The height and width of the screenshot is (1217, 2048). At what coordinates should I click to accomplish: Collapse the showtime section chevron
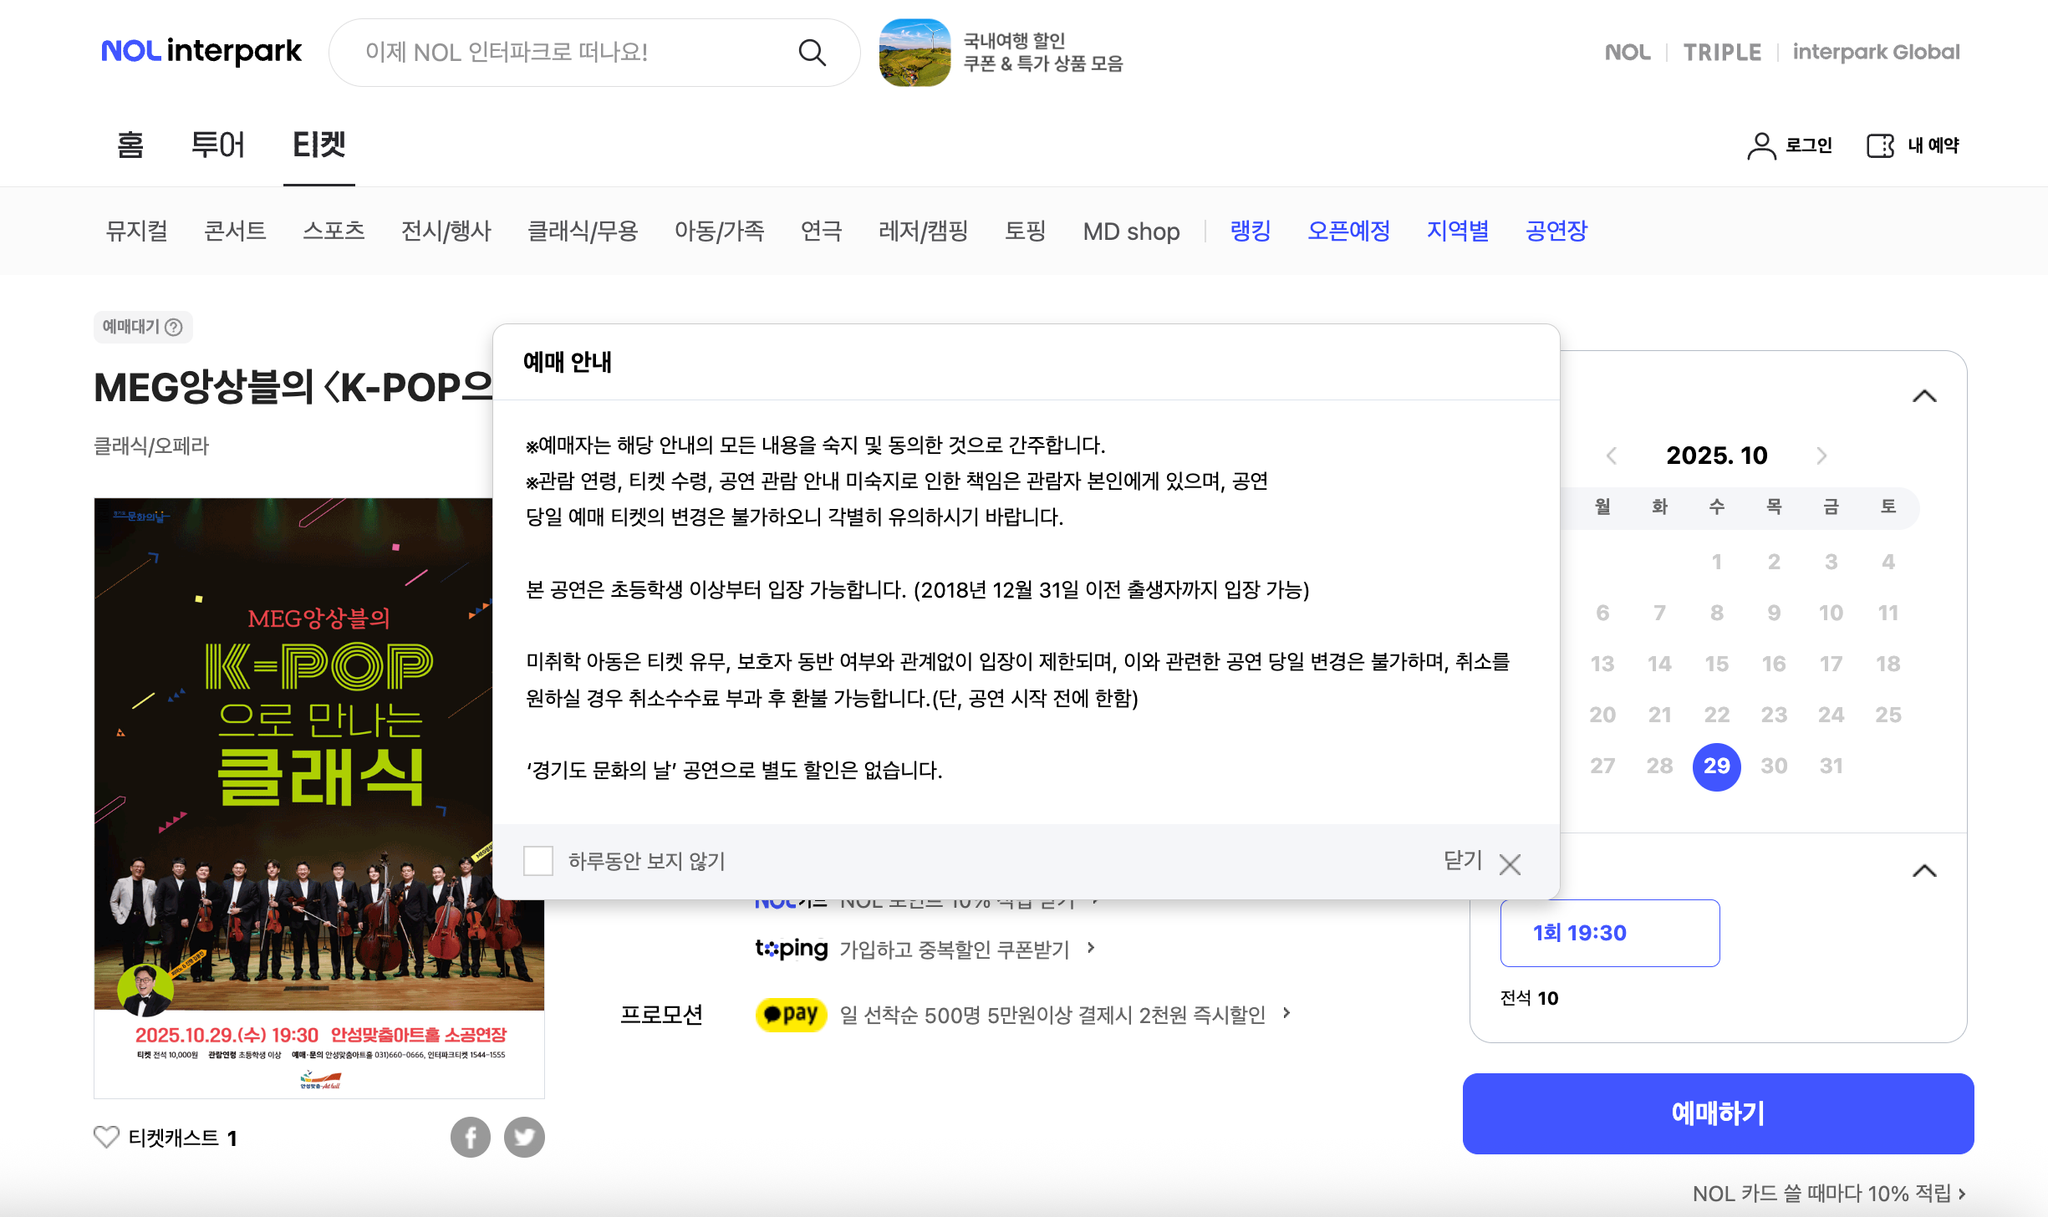tap(1924, 871)
